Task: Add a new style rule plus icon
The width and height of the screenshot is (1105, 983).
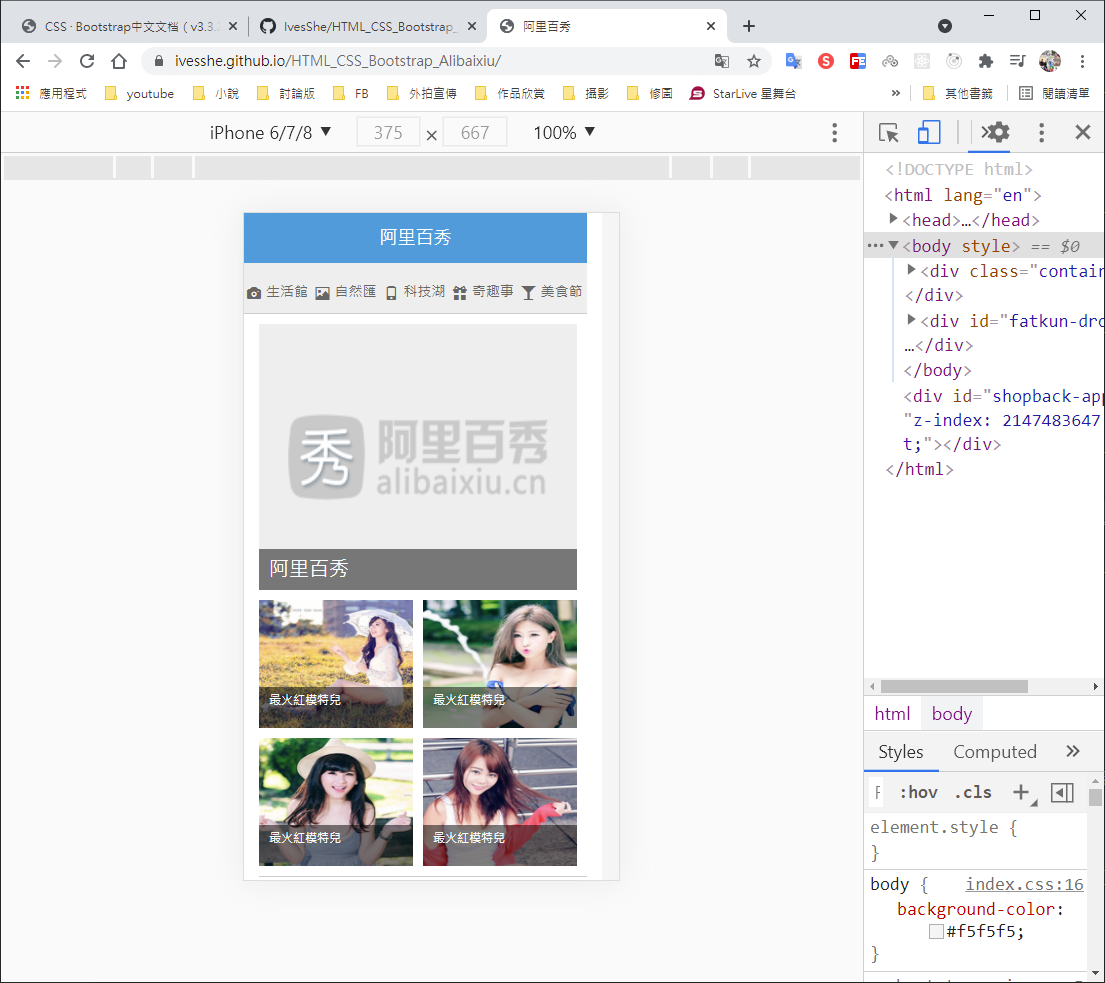Action: [1020, 793]
